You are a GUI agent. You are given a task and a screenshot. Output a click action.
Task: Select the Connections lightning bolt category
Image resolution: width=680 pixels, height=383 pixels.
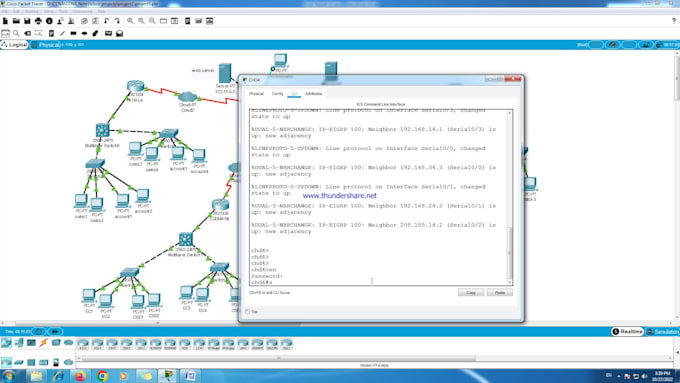tap(43, 343)
